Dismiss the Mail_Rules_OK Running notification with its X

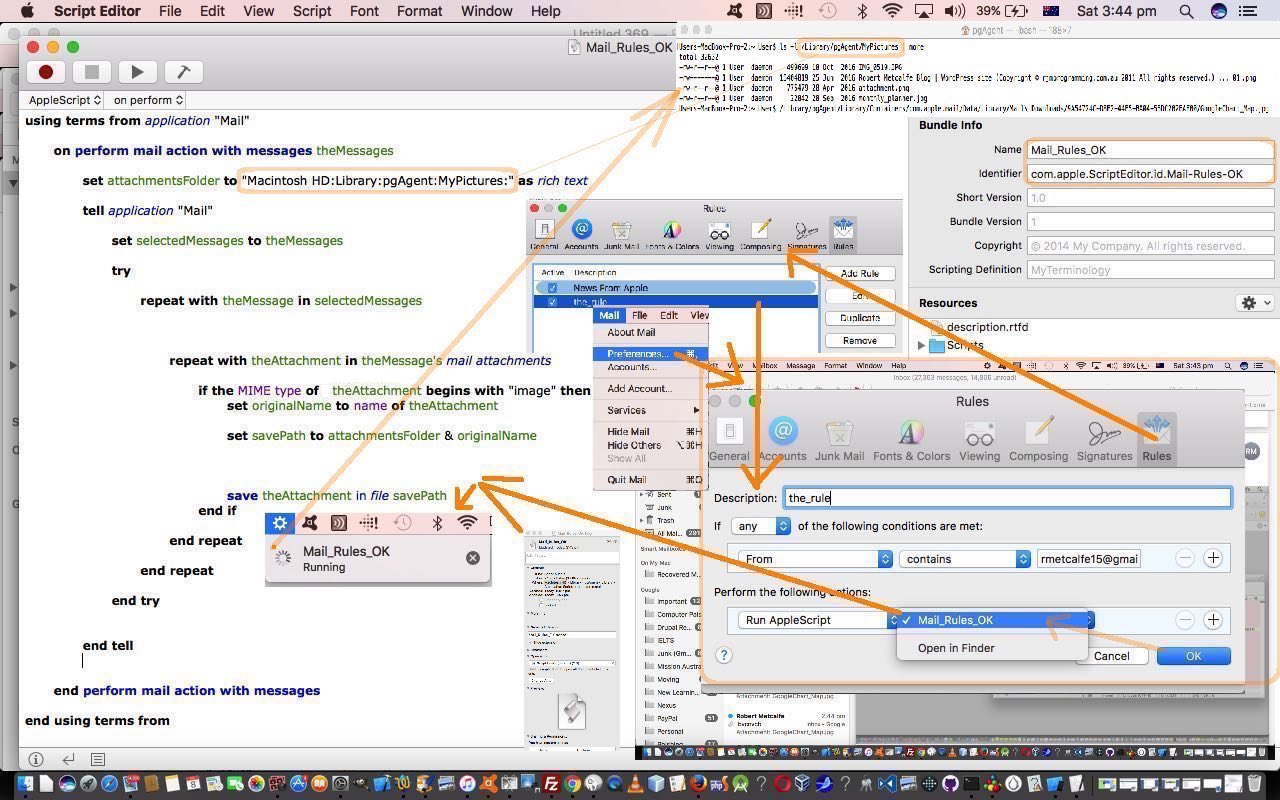click(473, 558)
